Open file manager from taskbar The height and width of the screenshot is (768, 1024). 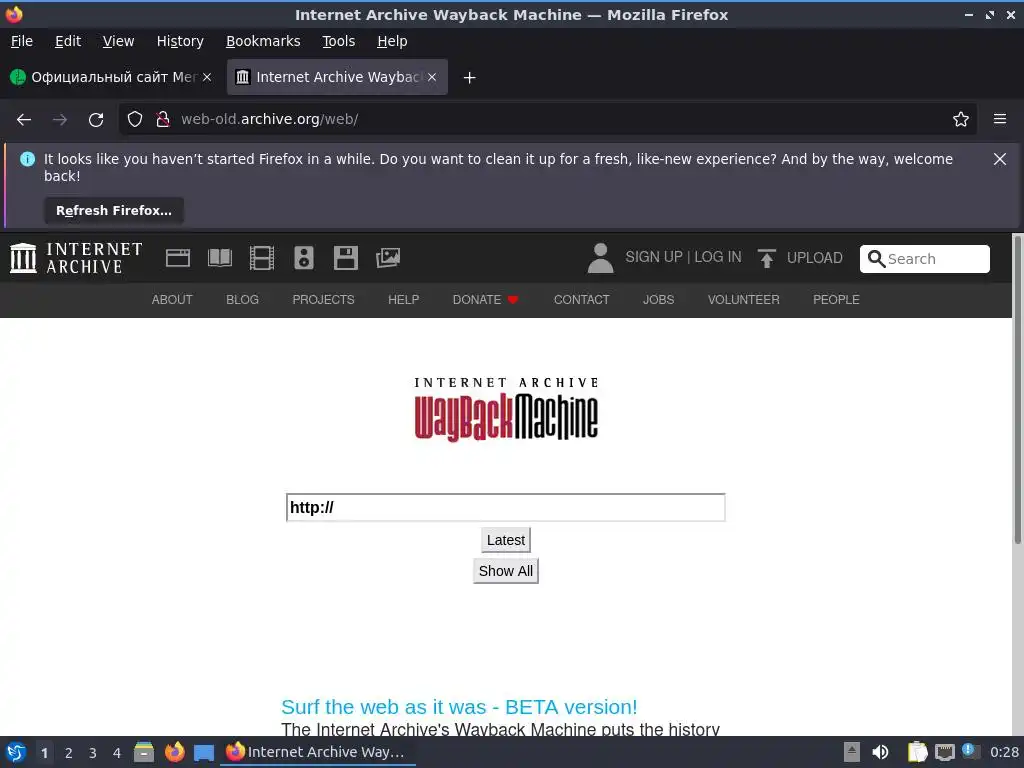click(144, 752)
